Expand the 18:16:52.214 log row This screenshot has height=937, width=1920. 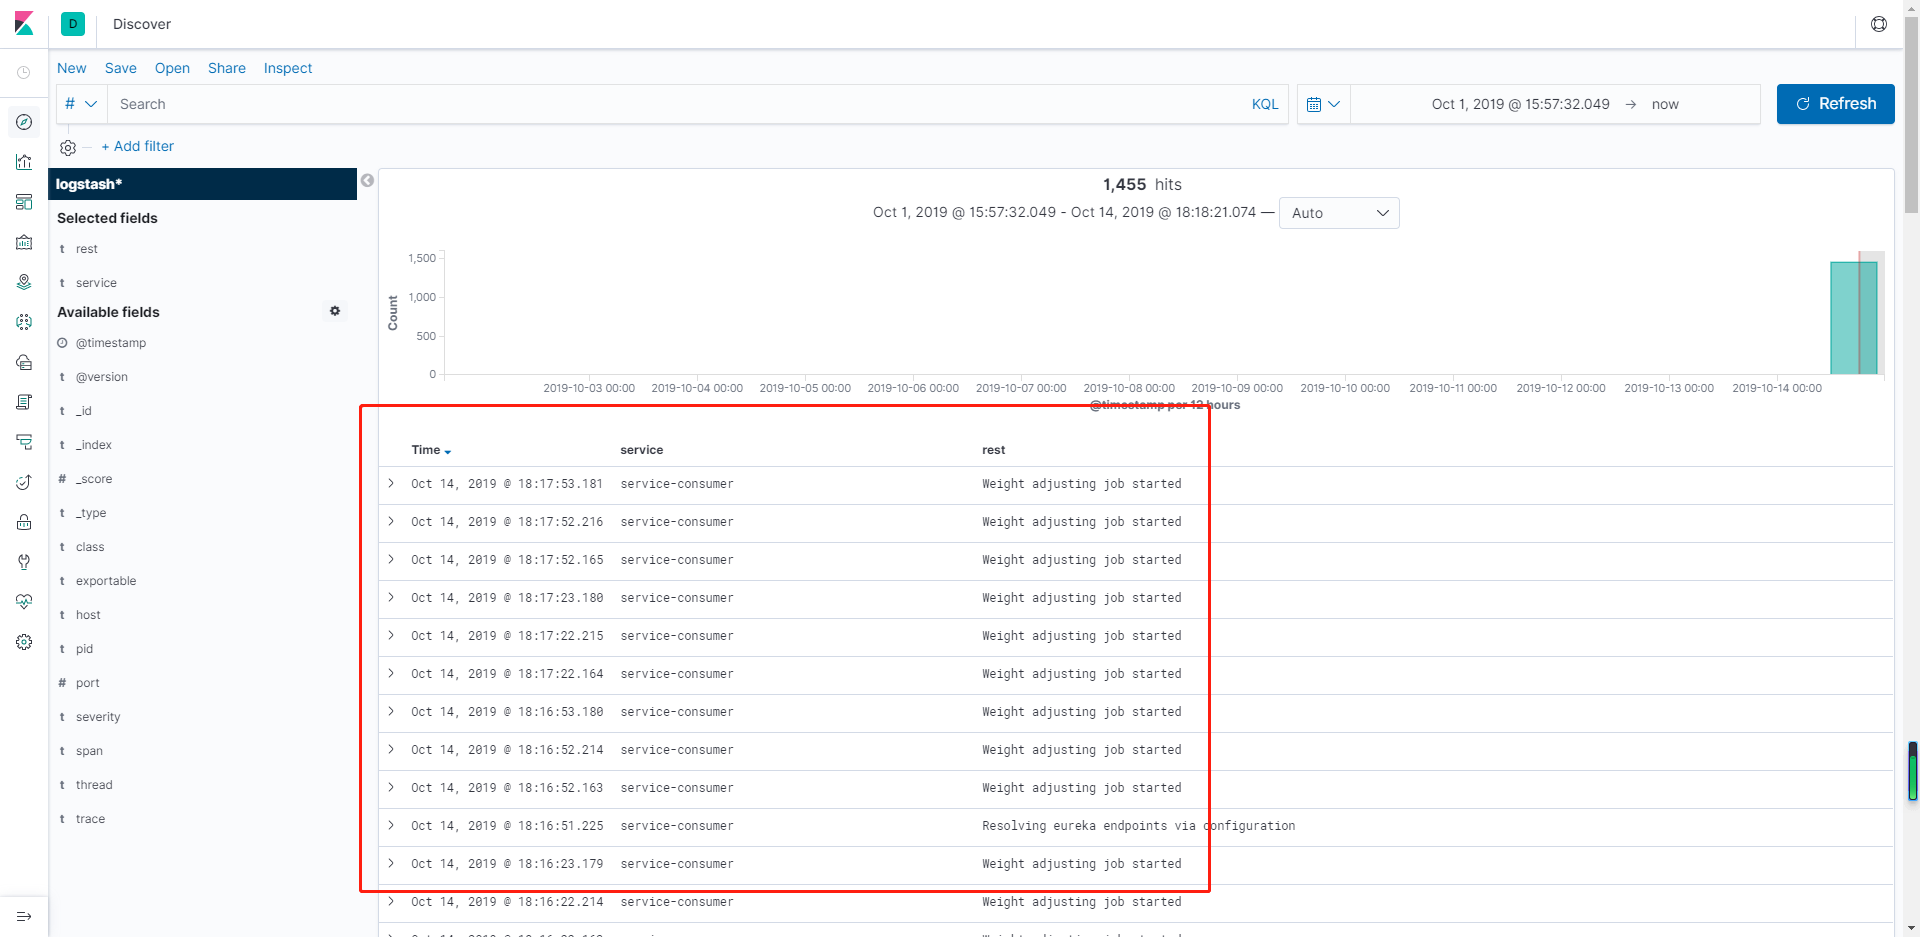pyautogui.click(x=391, y=749)
